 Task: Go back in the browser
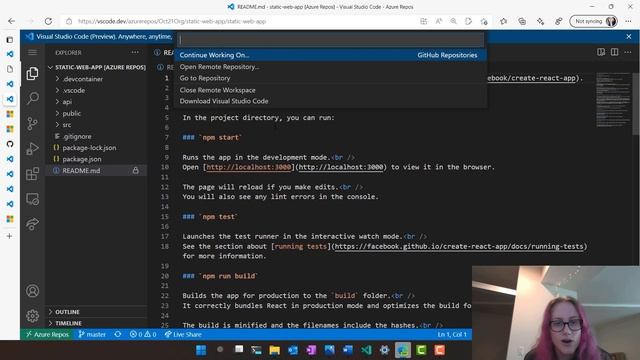coord(11,21)
